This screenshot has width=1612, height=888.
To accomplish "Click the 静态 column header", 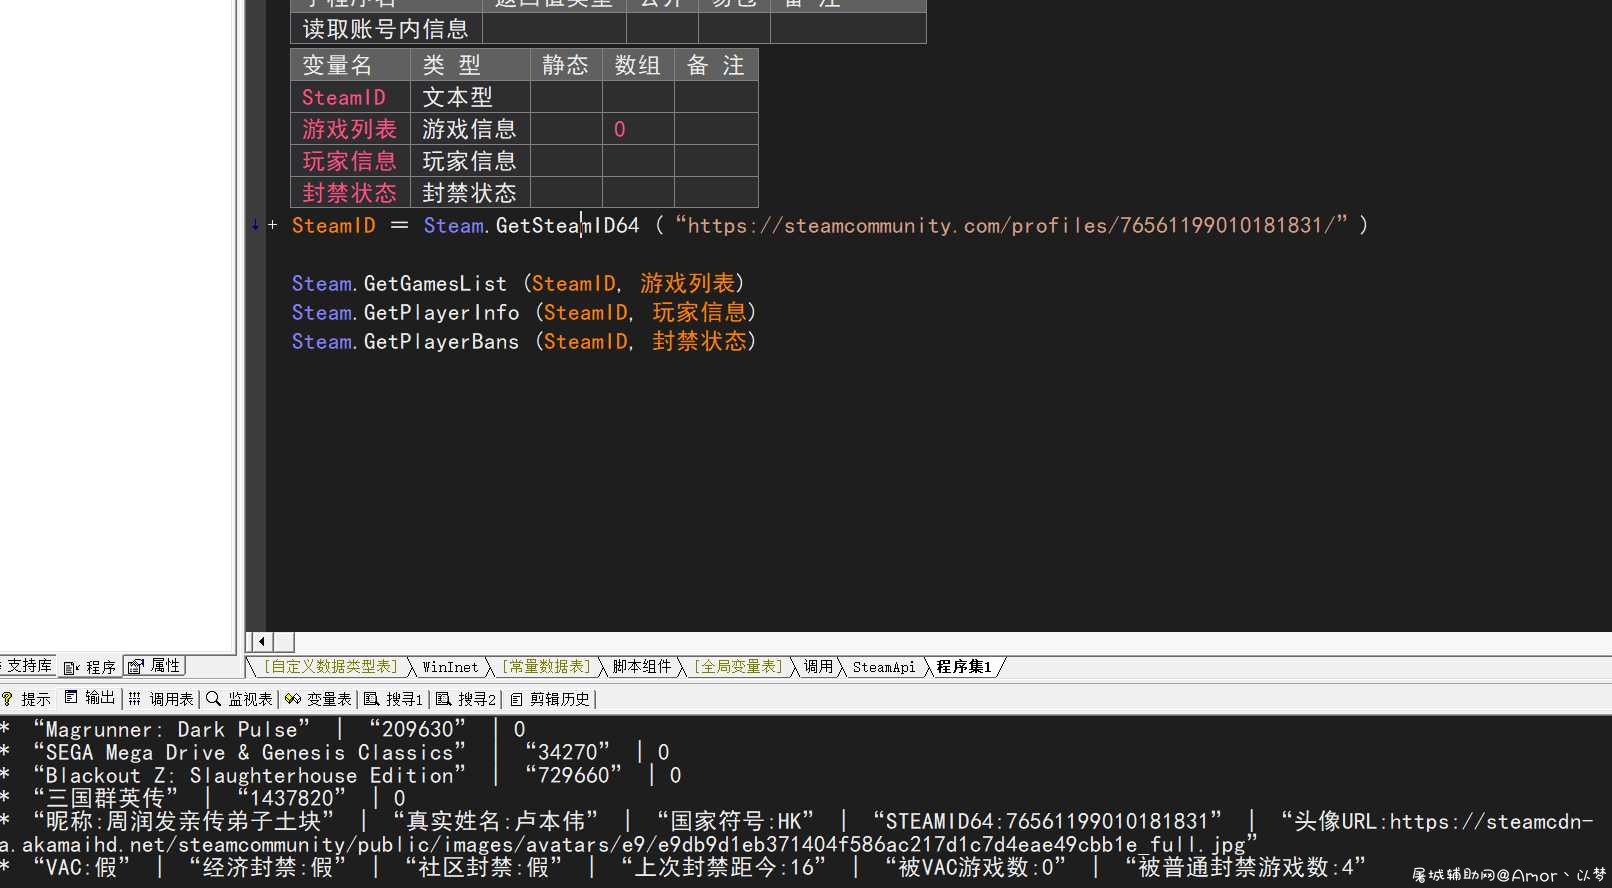I will (x=566, y=65).
